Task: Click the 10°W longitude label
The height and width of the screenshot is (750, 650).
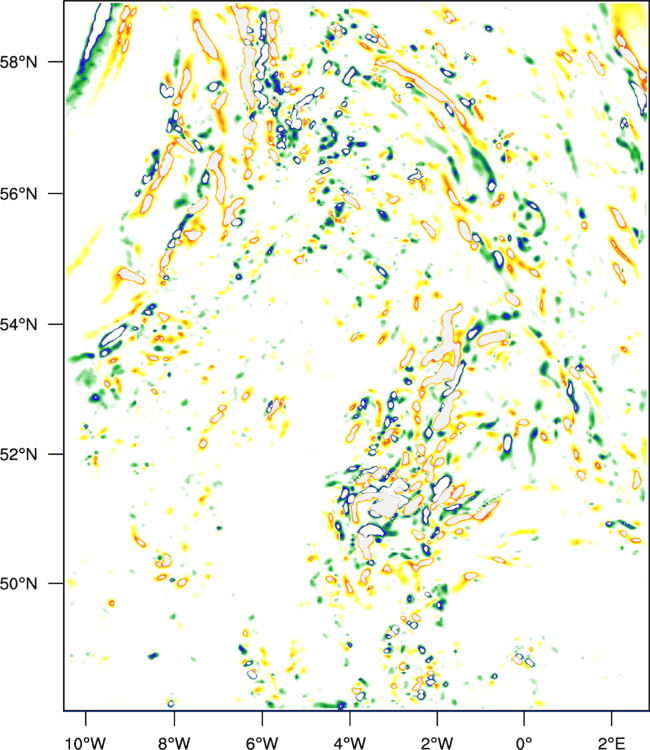Action: pos(85,742)
